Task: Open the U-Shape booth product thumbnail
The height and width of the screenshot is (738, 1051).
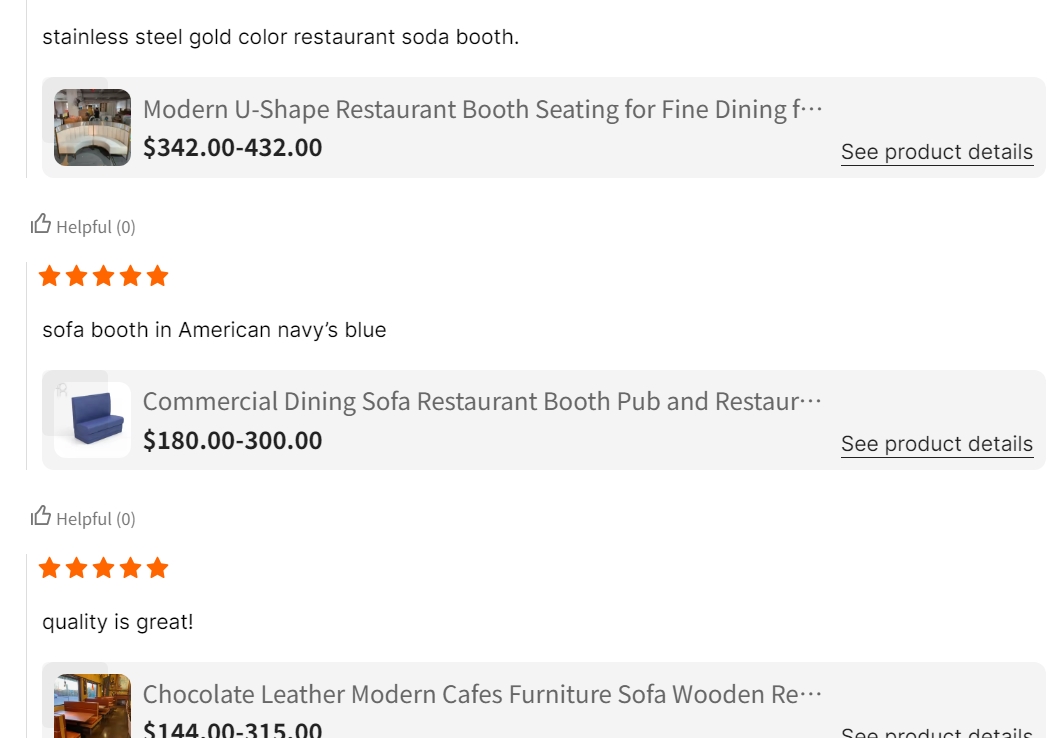Action: (92, 127)
